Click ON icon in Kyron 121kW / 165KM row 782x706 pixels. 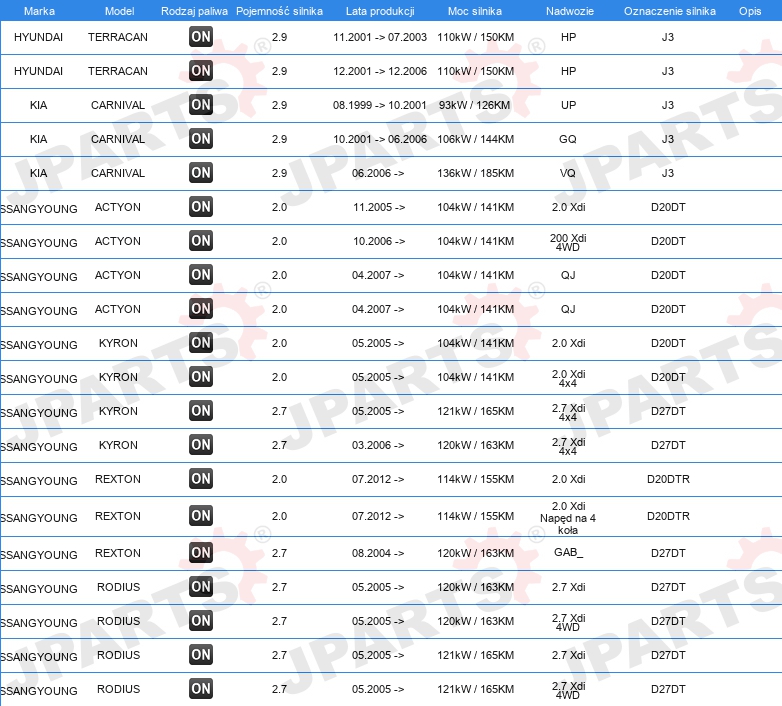pos(201,410)
